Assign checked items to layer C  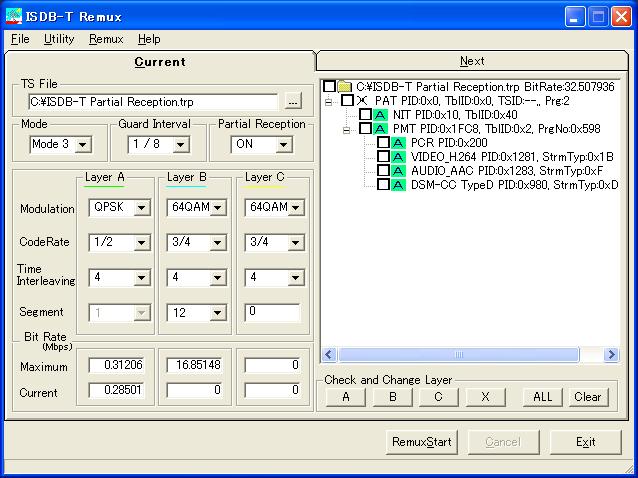pyautogui.click(x=438, y=397)
